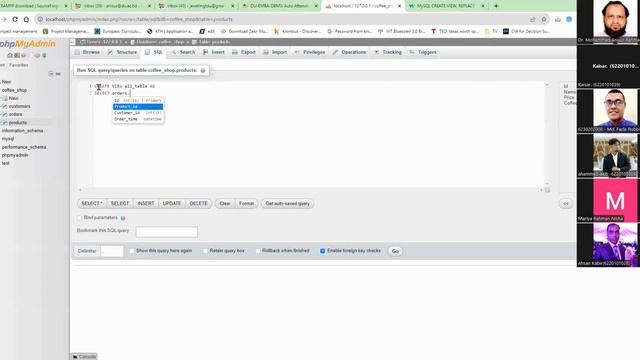Open the Favorites tab in sidebar
The height and width of the screenshot is (360, 640).
pos(19,65)
